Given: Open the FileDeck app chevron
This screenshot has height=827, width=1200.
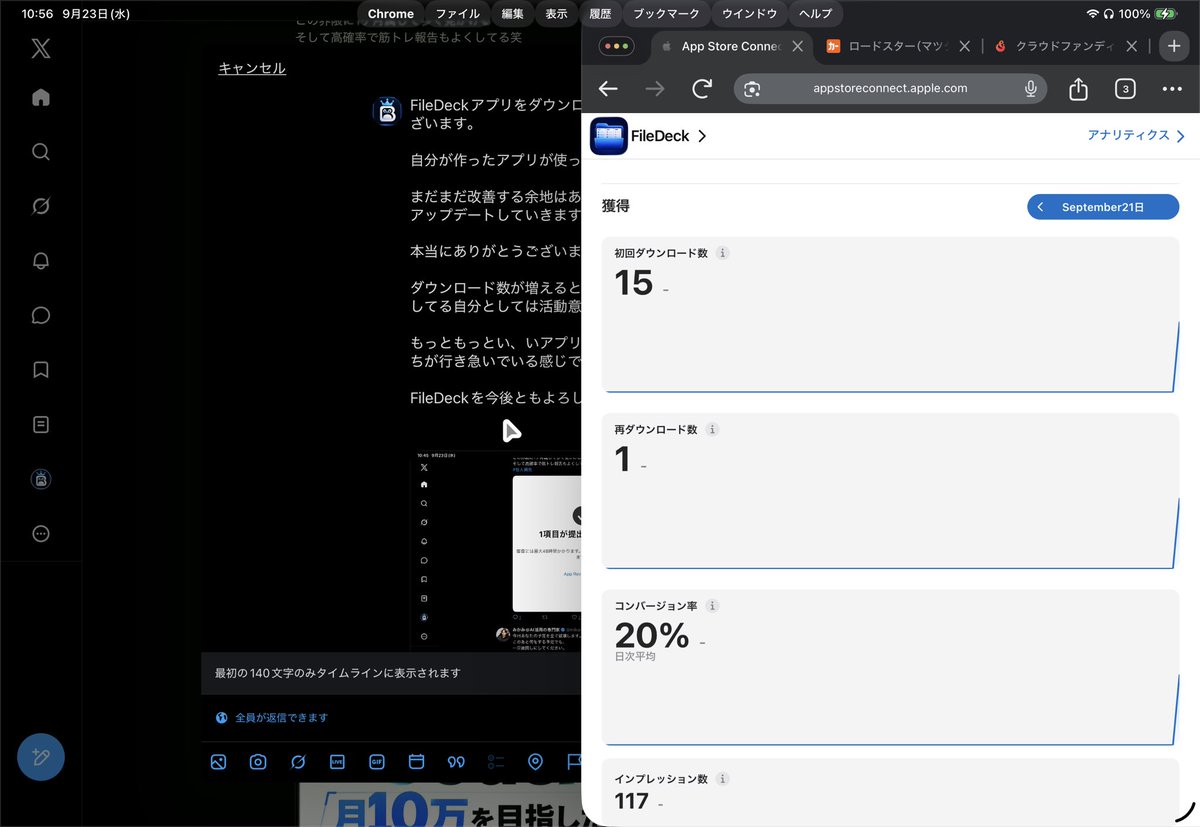Looking at the screenshot, I should click(x=702, y=136).
